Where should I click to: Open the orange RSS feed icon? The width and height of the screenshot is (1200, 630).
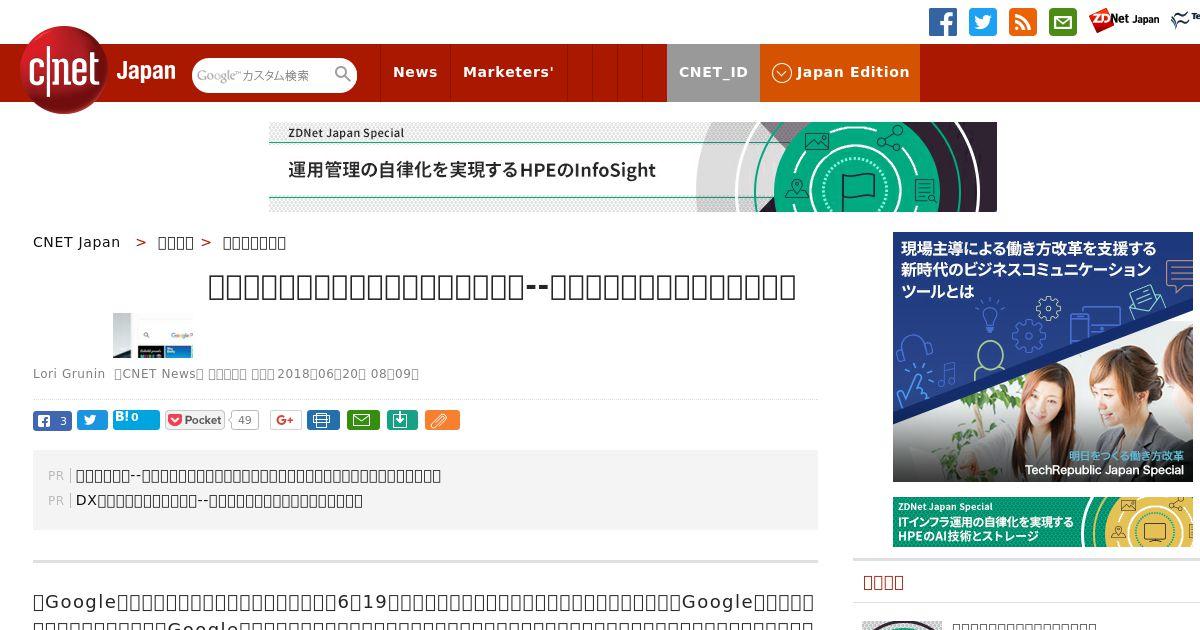point(1023,22)
